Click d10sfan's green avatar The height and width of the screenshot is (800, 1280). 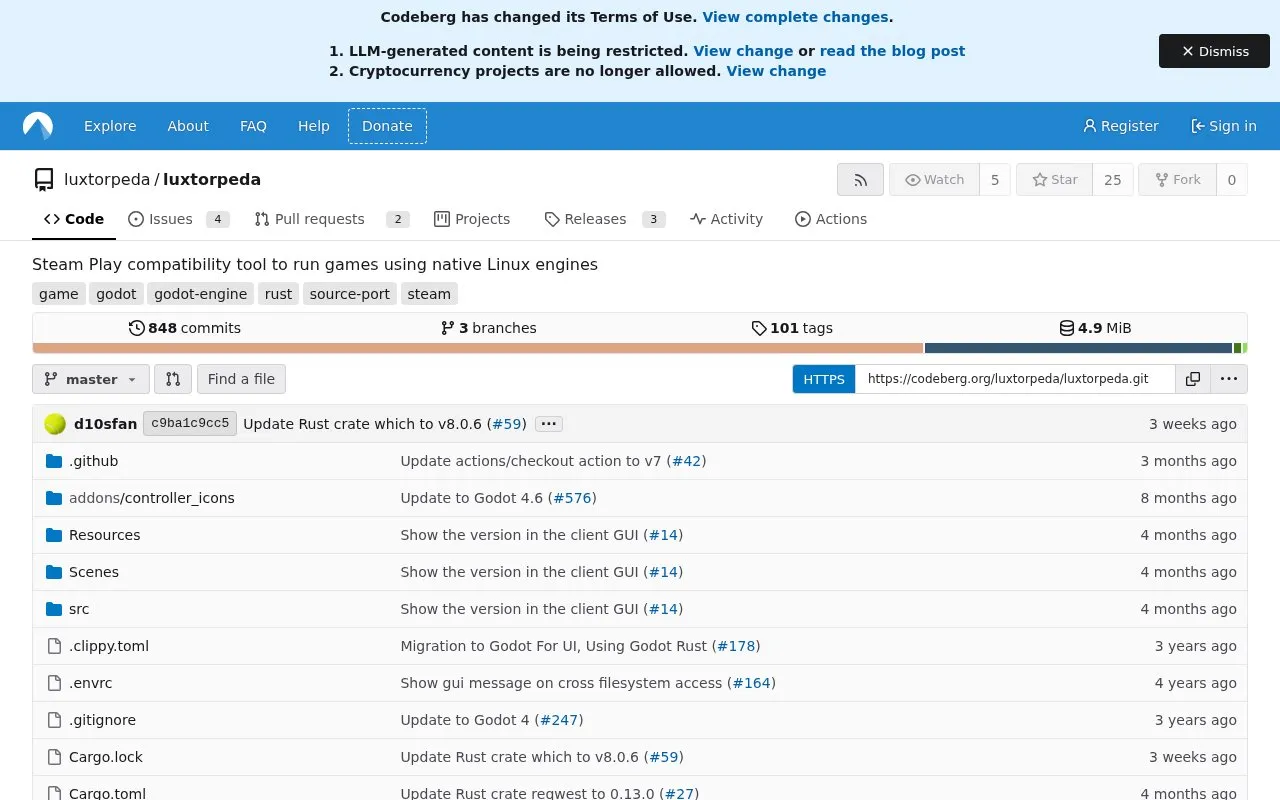[55, 424]
